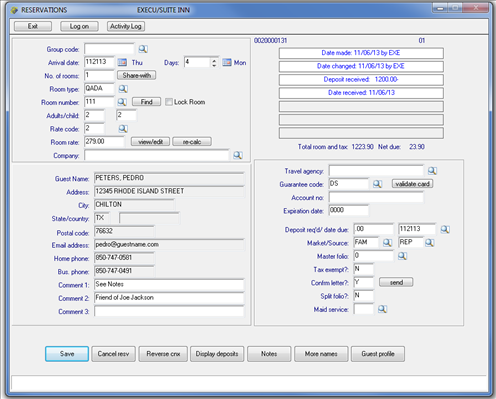Click the Guest Name field PETERS, PEDRO
The width and height of the screenshot is (496, 399).
169,179
